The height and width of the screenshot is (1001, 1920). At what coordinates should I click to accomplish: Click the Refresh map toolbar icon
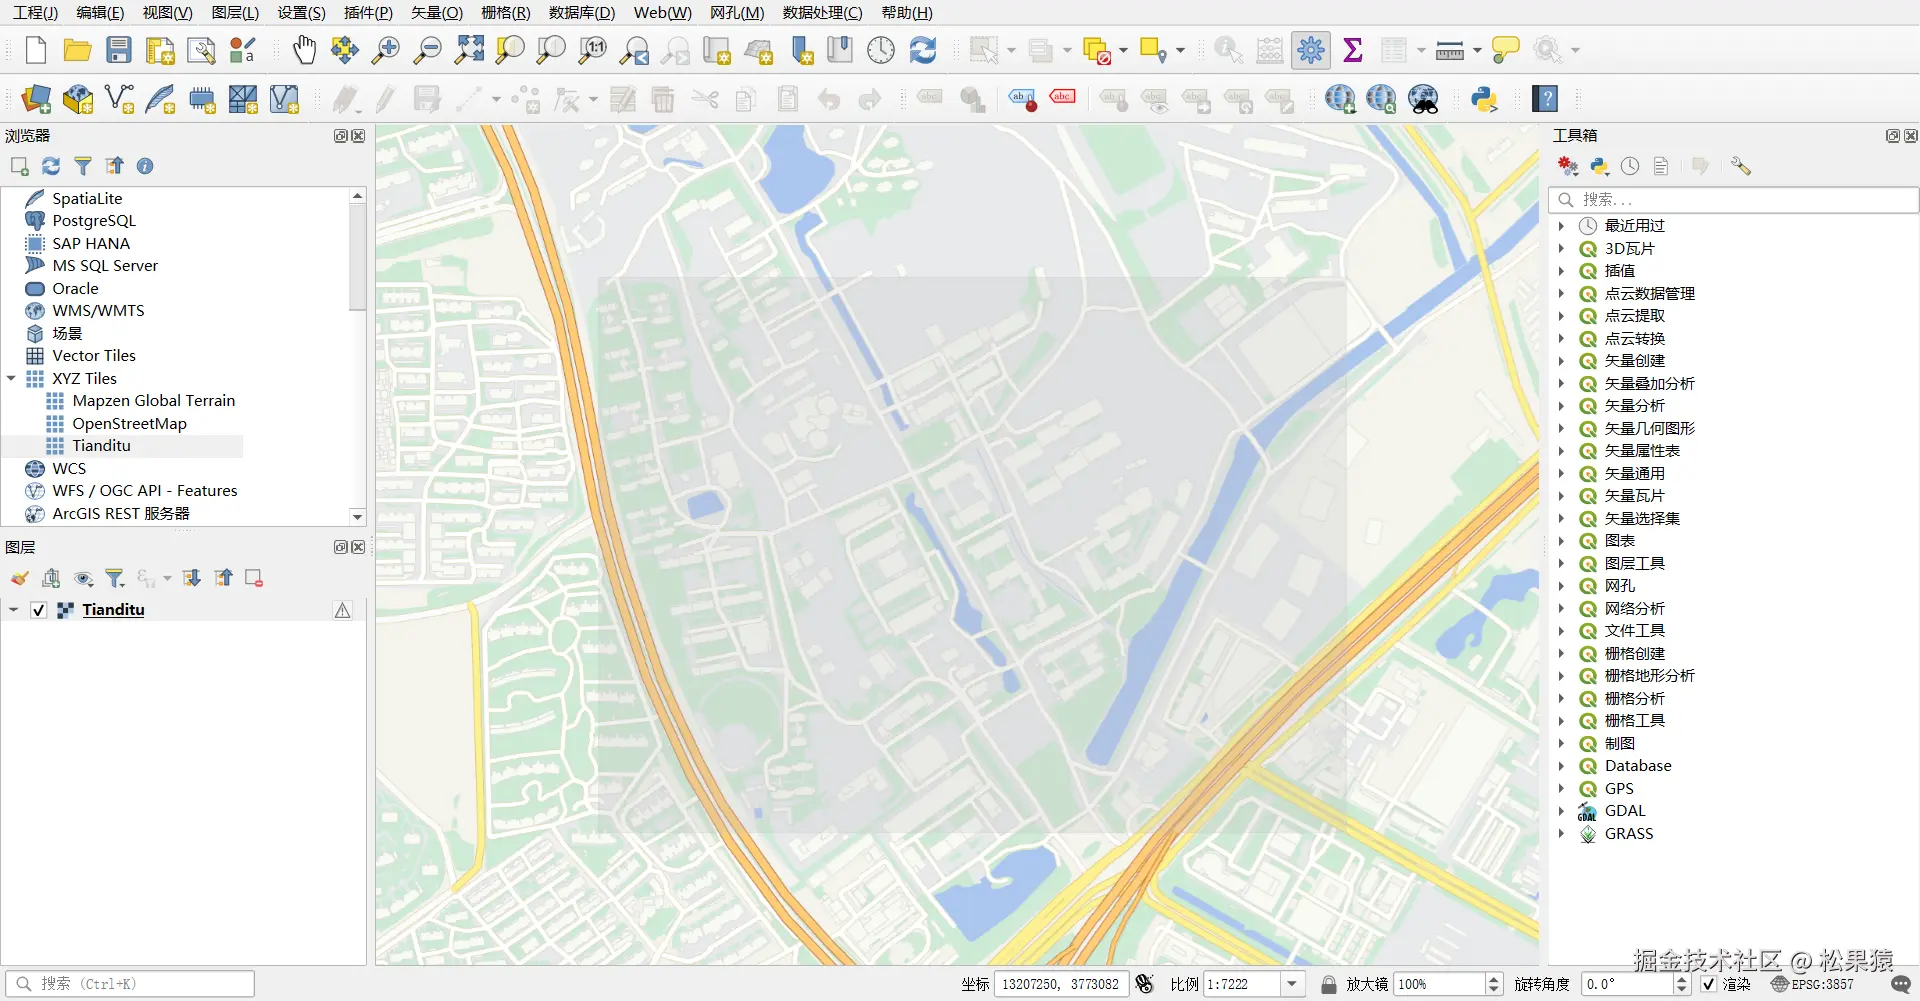(x=922, y=50)
